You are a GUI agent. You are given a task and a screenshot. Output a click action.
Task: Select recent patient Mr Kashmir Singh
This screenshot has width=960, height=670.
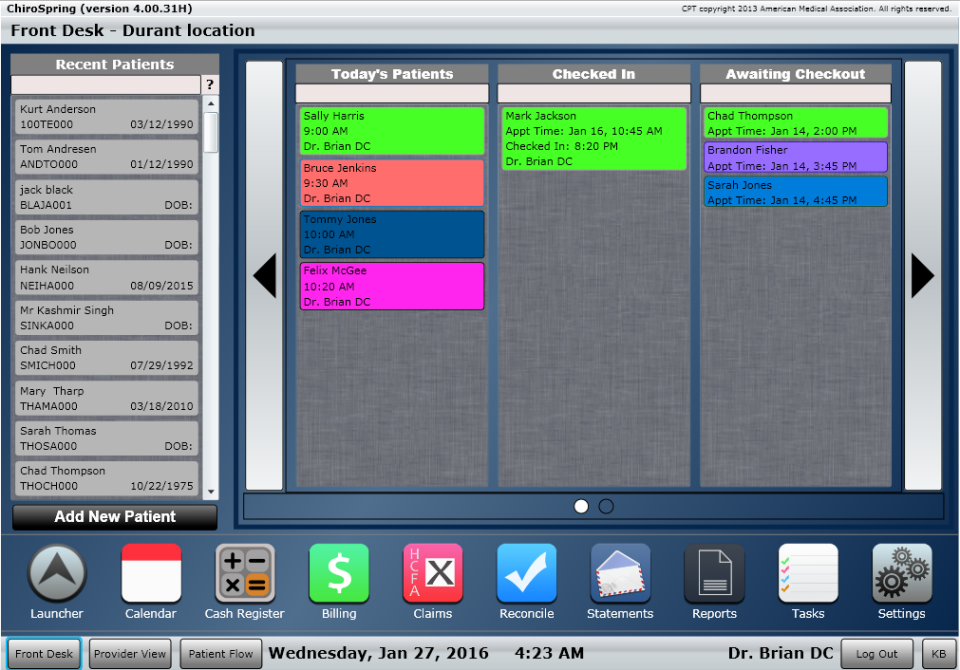107,317
